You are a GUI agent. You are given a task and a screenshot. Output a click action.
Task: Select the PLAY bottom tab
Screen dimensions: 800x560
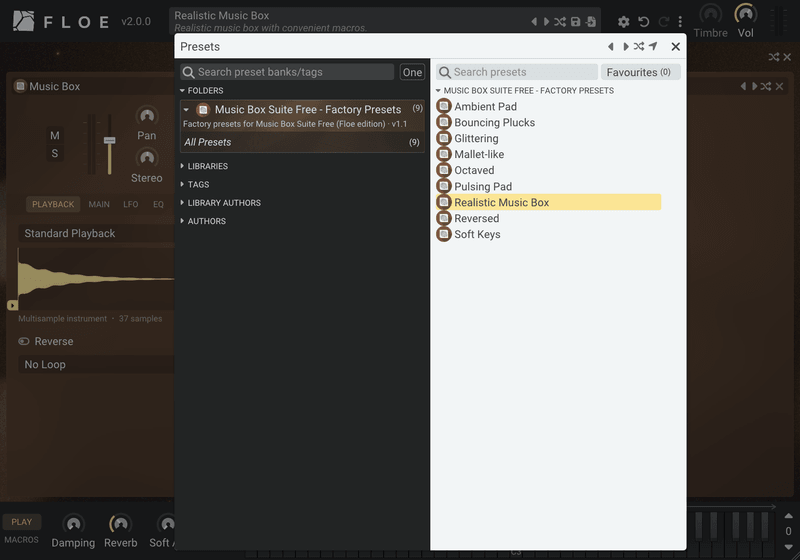point(22,522)
